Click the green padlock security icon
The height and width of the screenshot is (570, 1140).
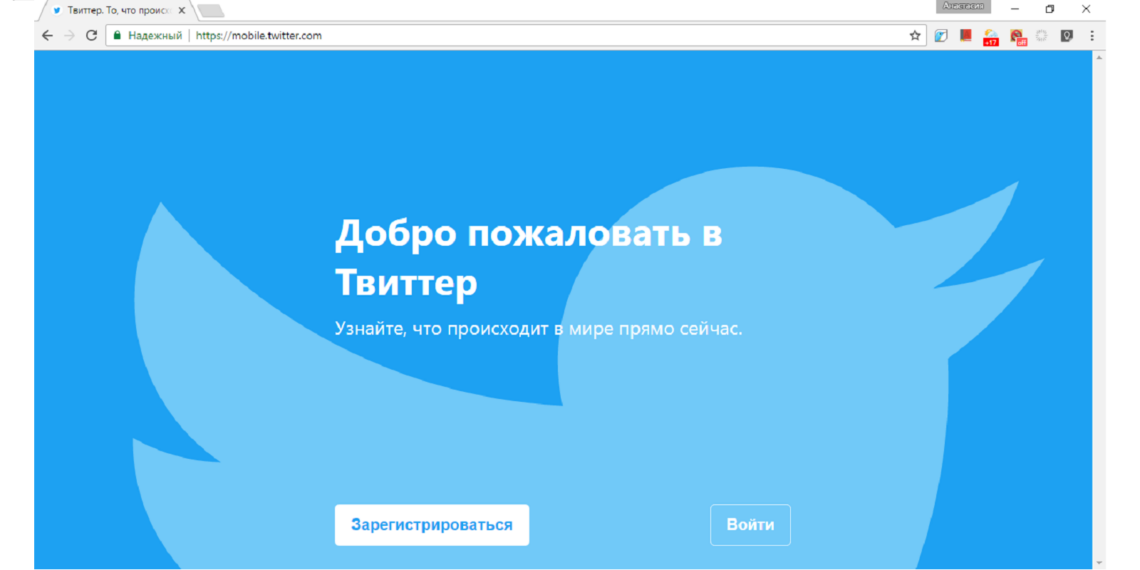[x=117, y=35]
